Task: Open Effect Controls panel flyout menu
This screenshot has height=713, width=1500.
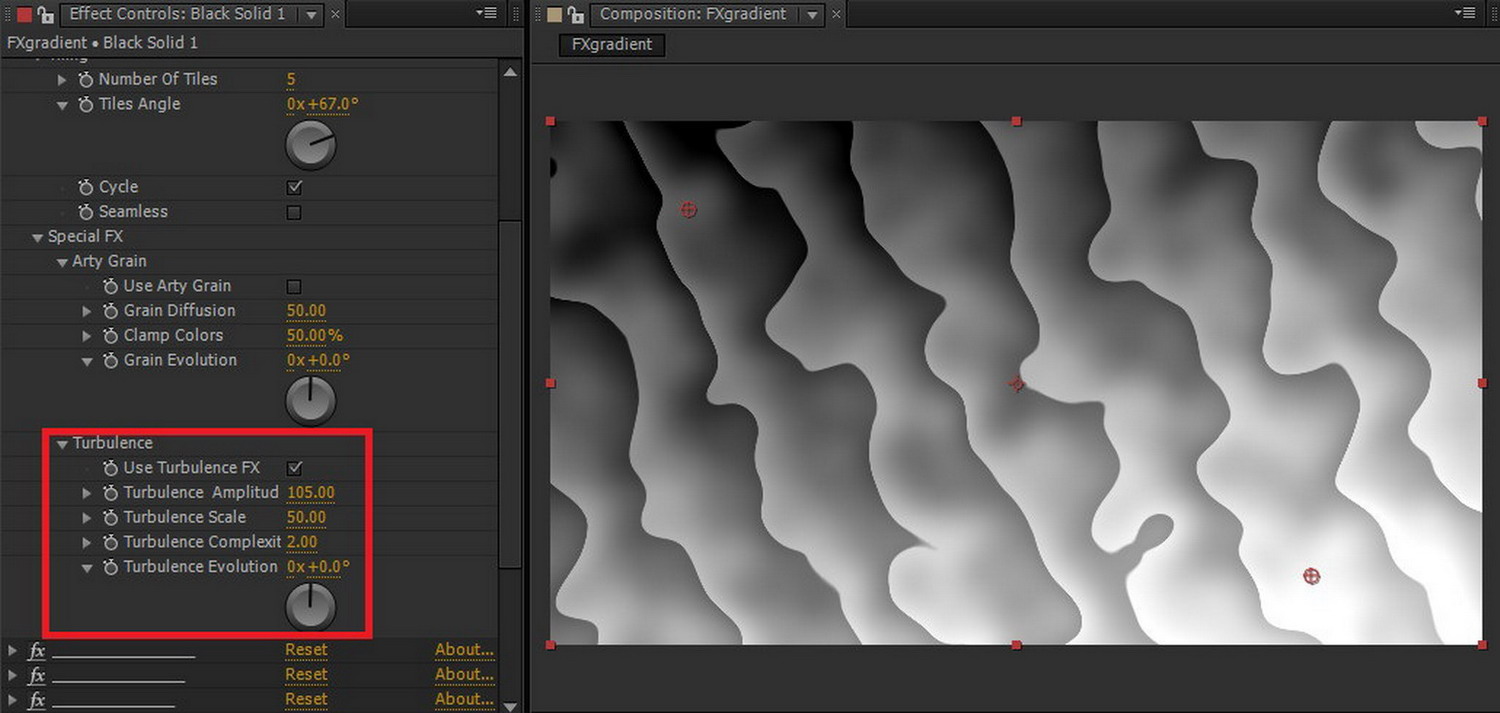Action: (486, 13)
